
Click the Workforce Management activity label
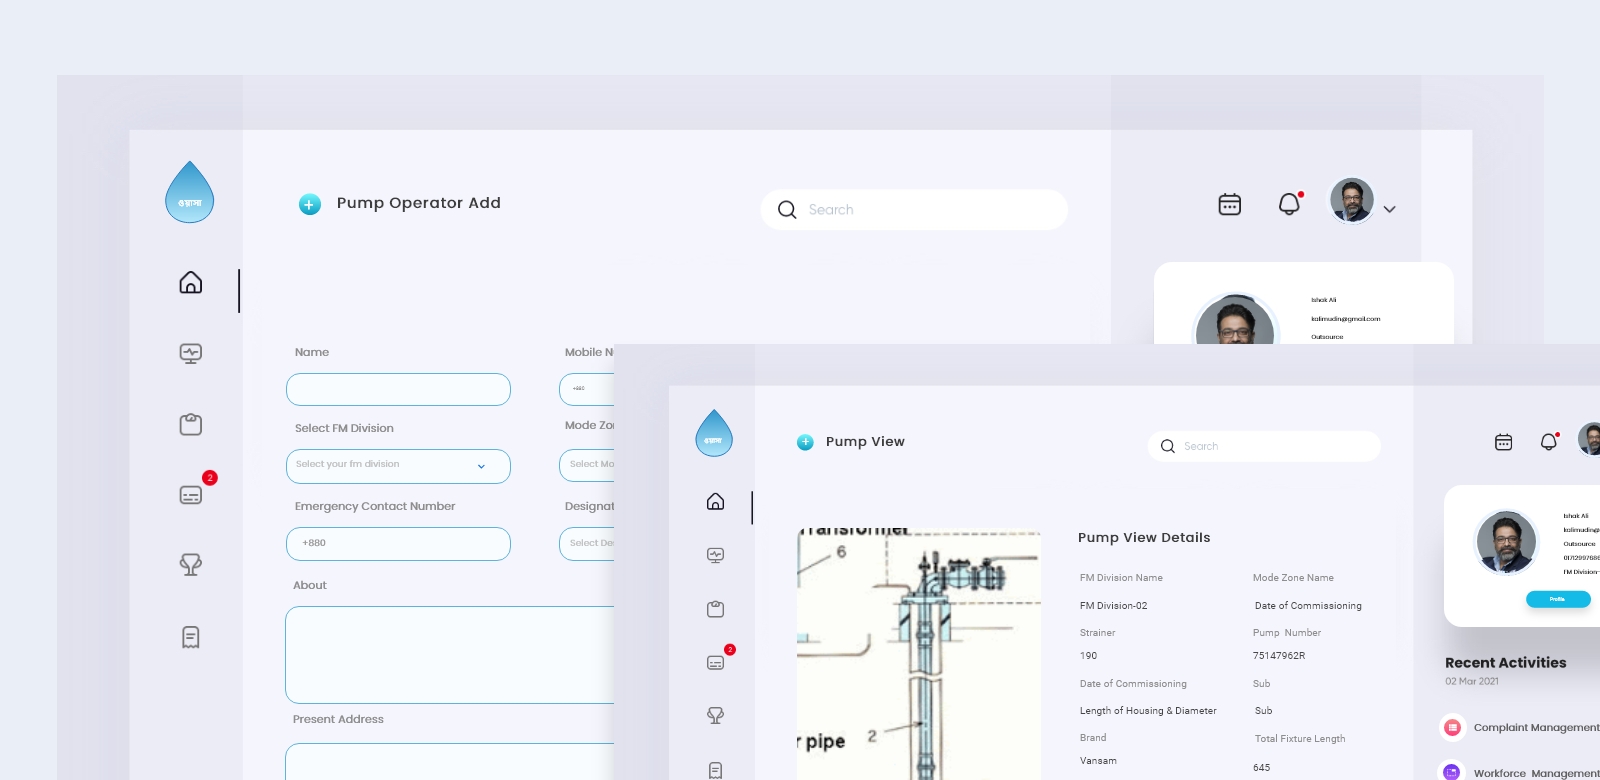[x=1536, y=773]
